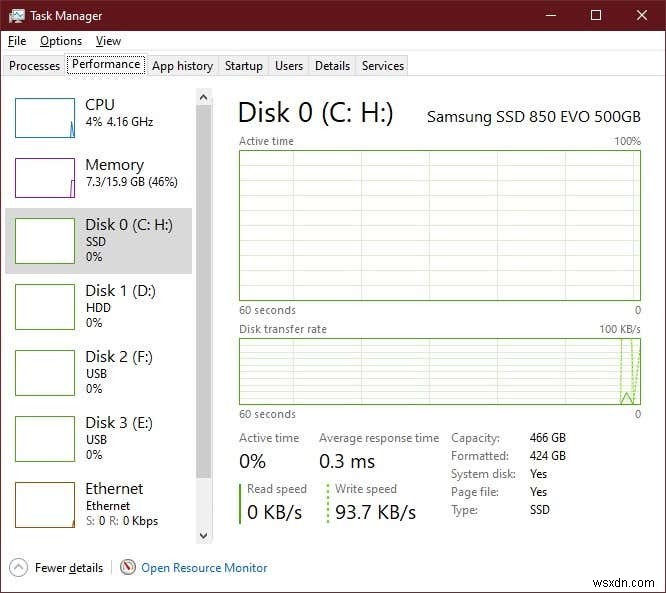The image size is (666, 593).
Task: Click the Resource Monitor gauge icon
Action: [x=127, y=567]
